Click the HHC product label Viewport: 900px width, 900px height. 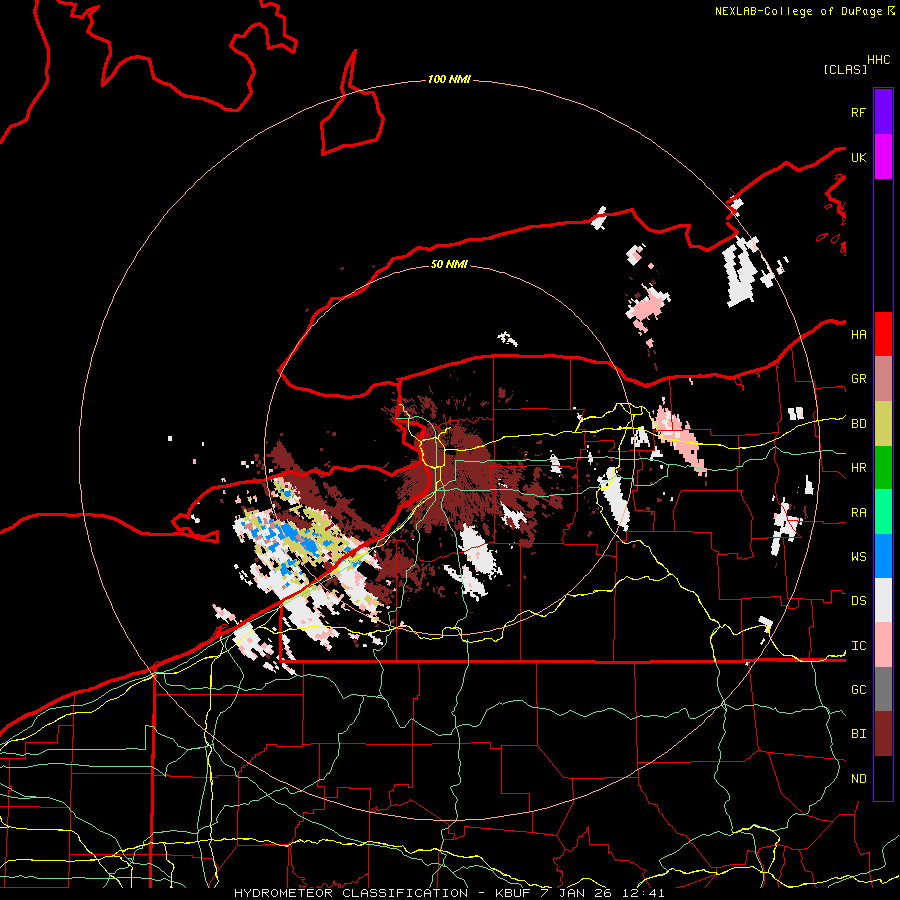(x=878, y=60)
